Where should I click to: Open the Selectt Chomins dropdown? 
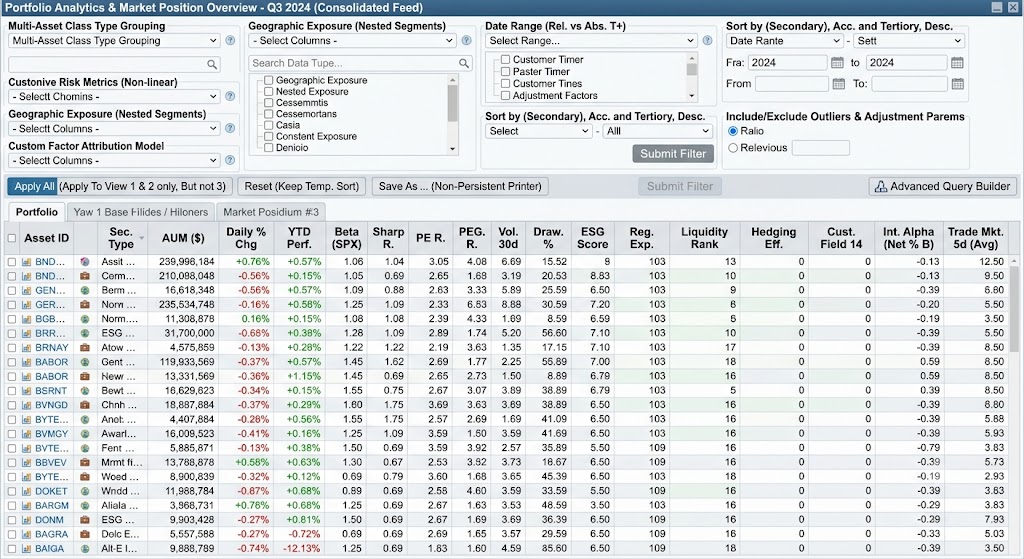click(114, 97)
